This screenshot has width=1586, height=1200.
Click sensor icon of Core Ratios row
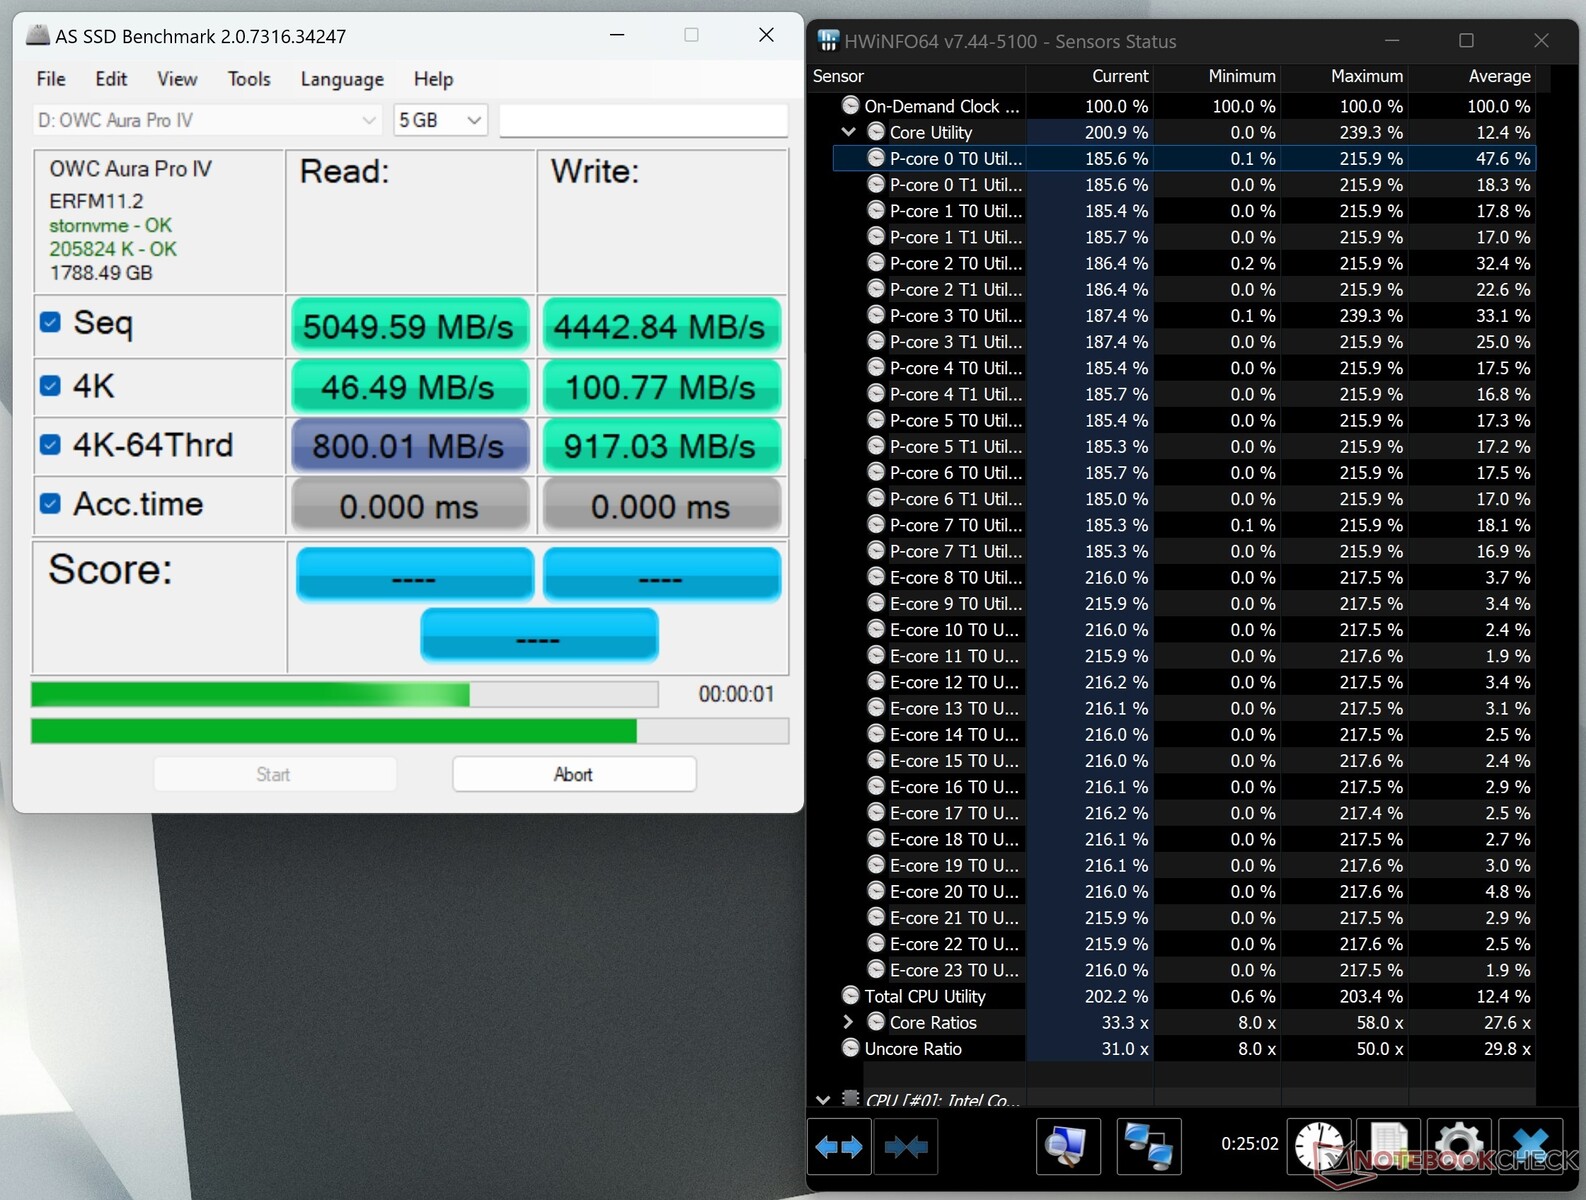click(876, 1022)
